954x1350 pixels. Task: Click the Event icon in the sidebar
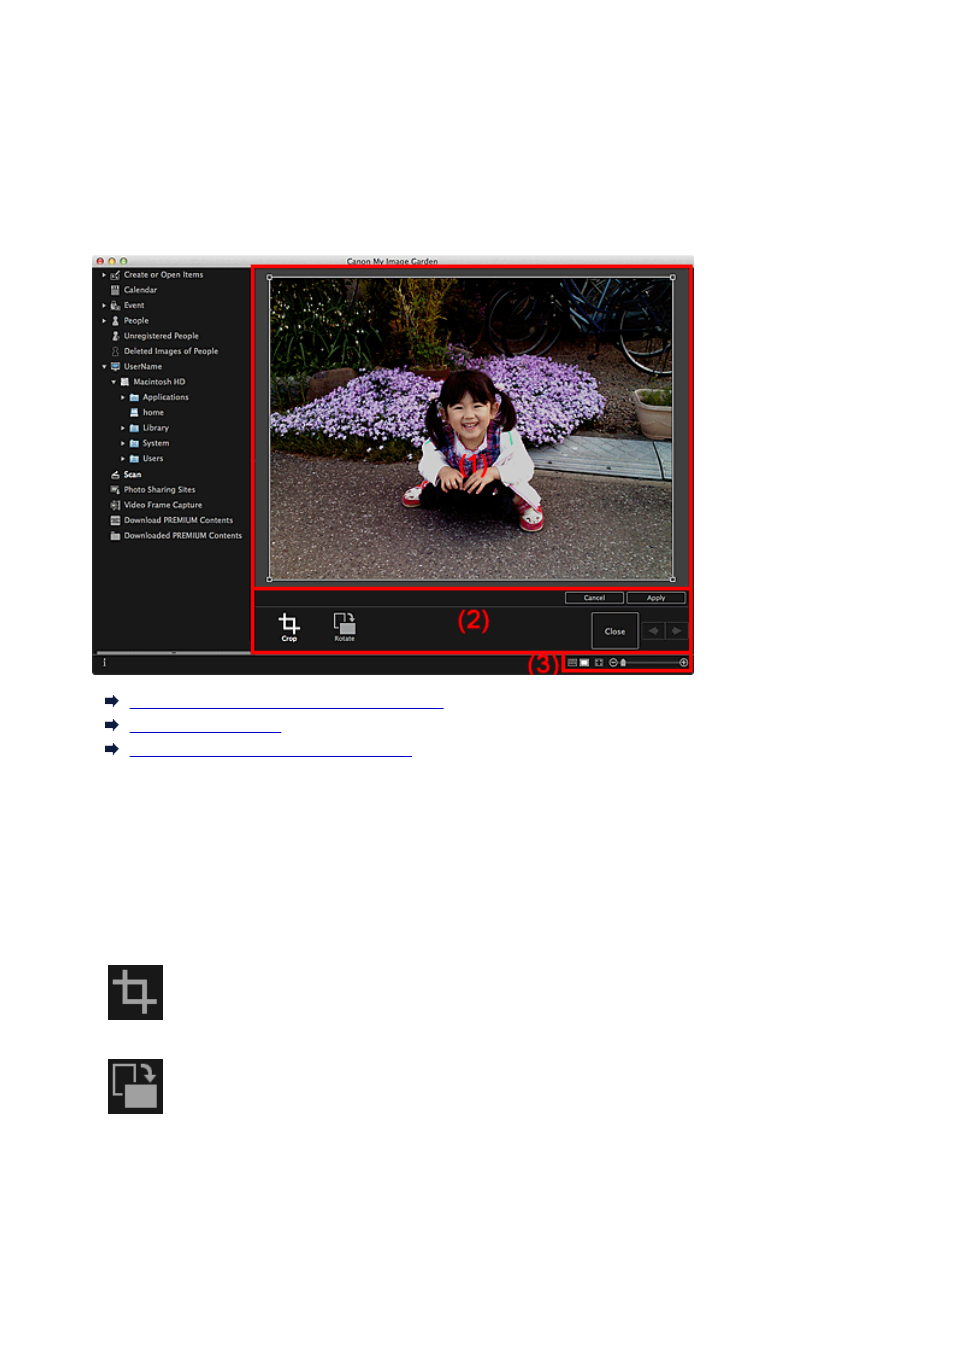(x=115, y=306)
